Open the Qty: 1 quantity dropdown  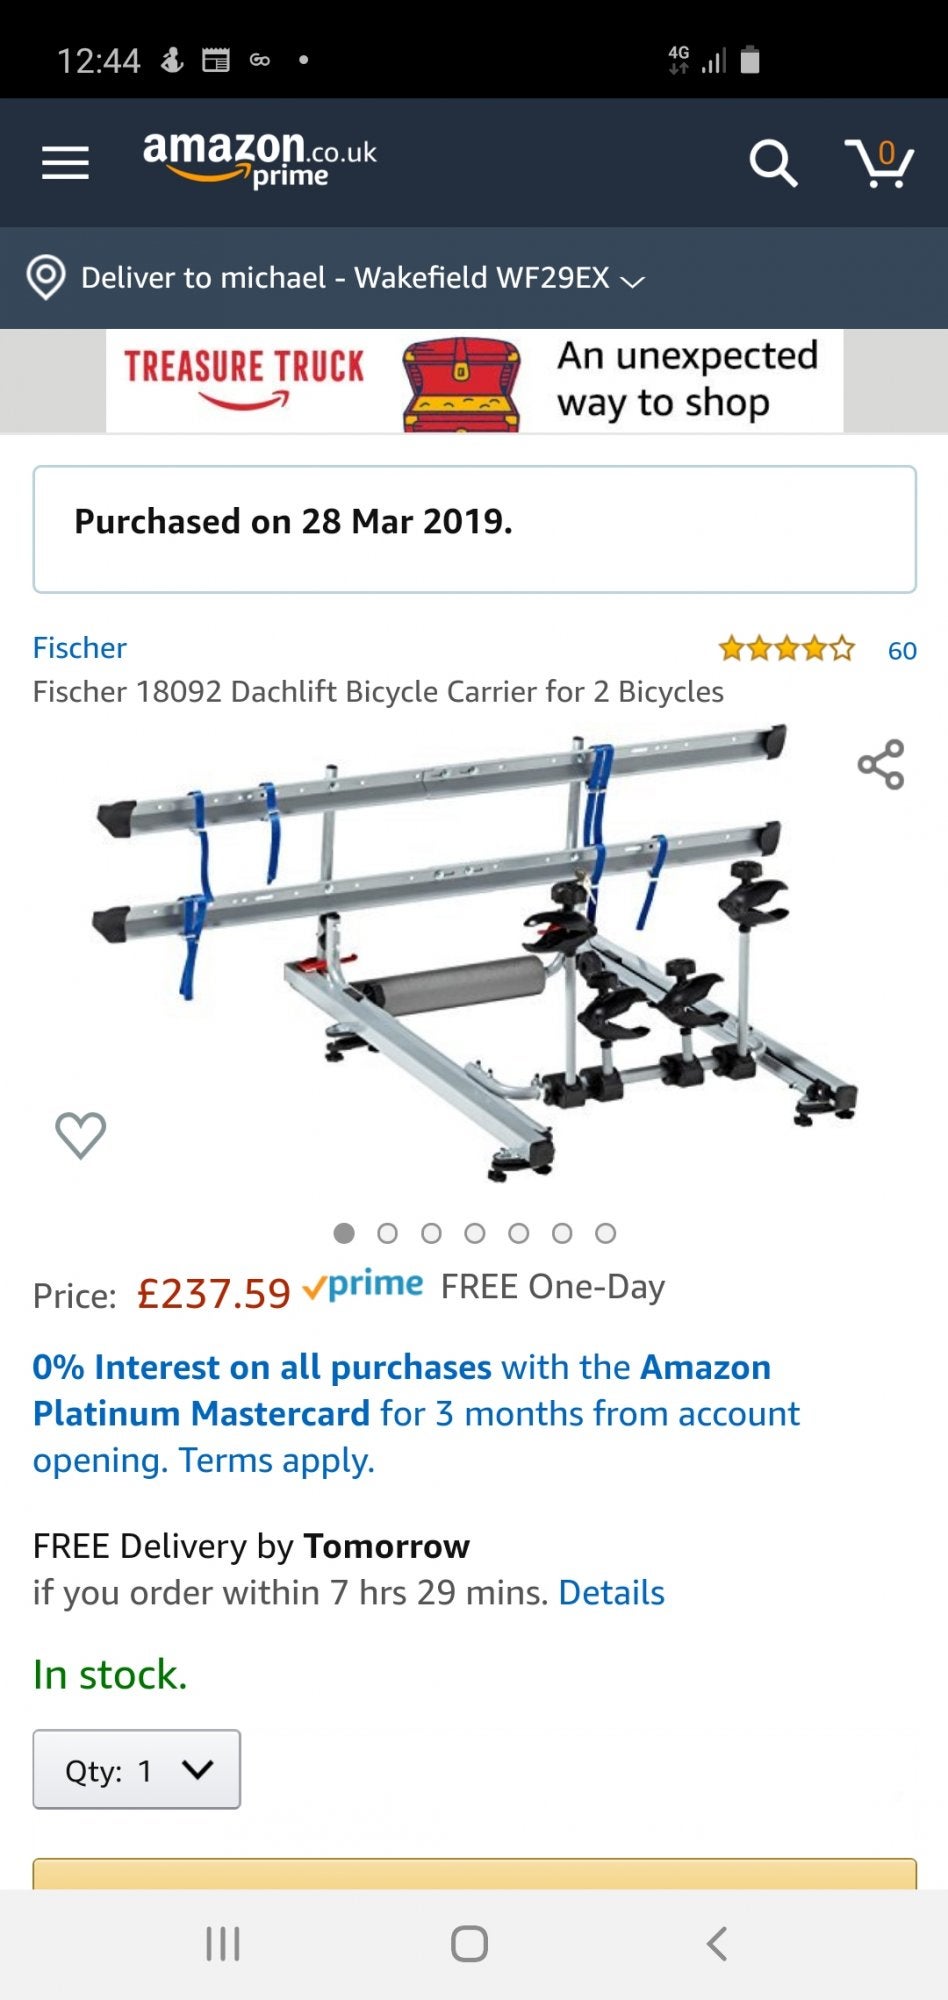[x=137, y=1769]
